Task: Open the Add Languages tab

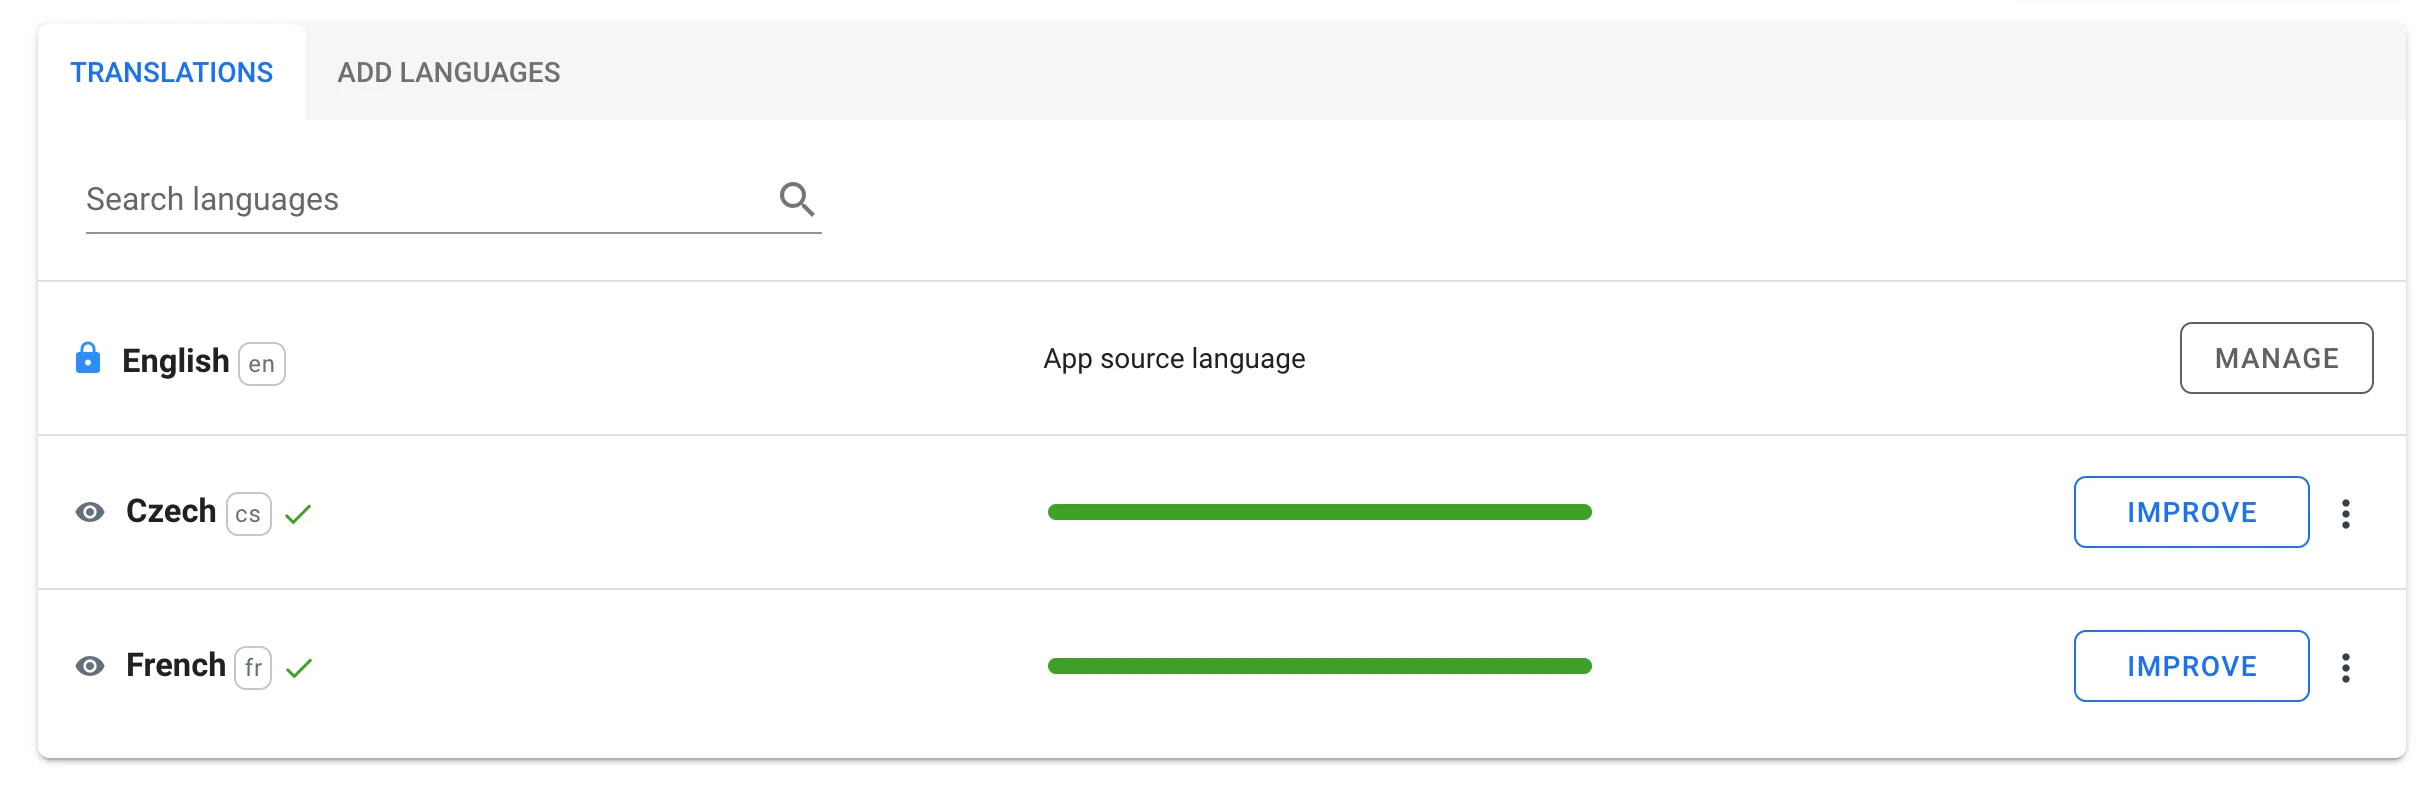Action: [x=448, y=72]
